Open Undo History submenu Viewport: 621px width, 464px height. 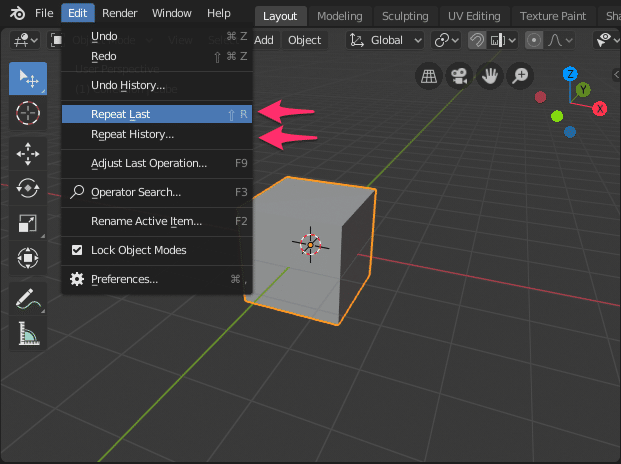coord(157,85)
